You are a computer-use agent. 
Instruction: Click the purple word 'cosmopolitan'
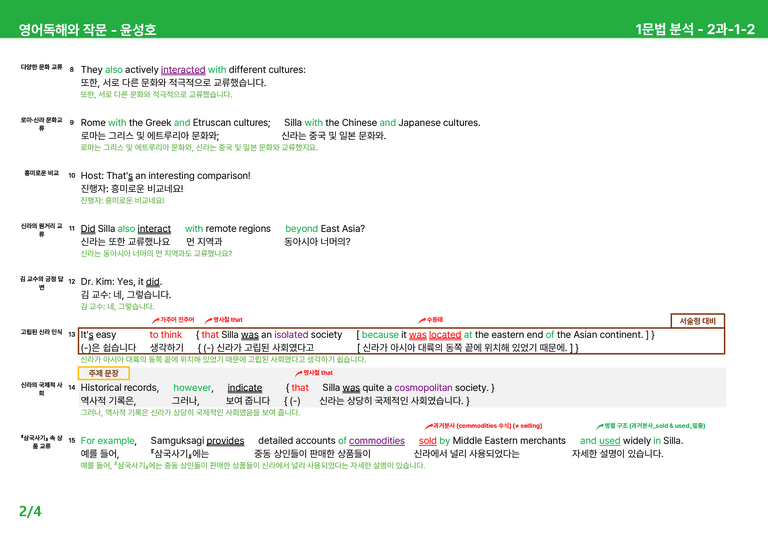(x=423, y=388)
